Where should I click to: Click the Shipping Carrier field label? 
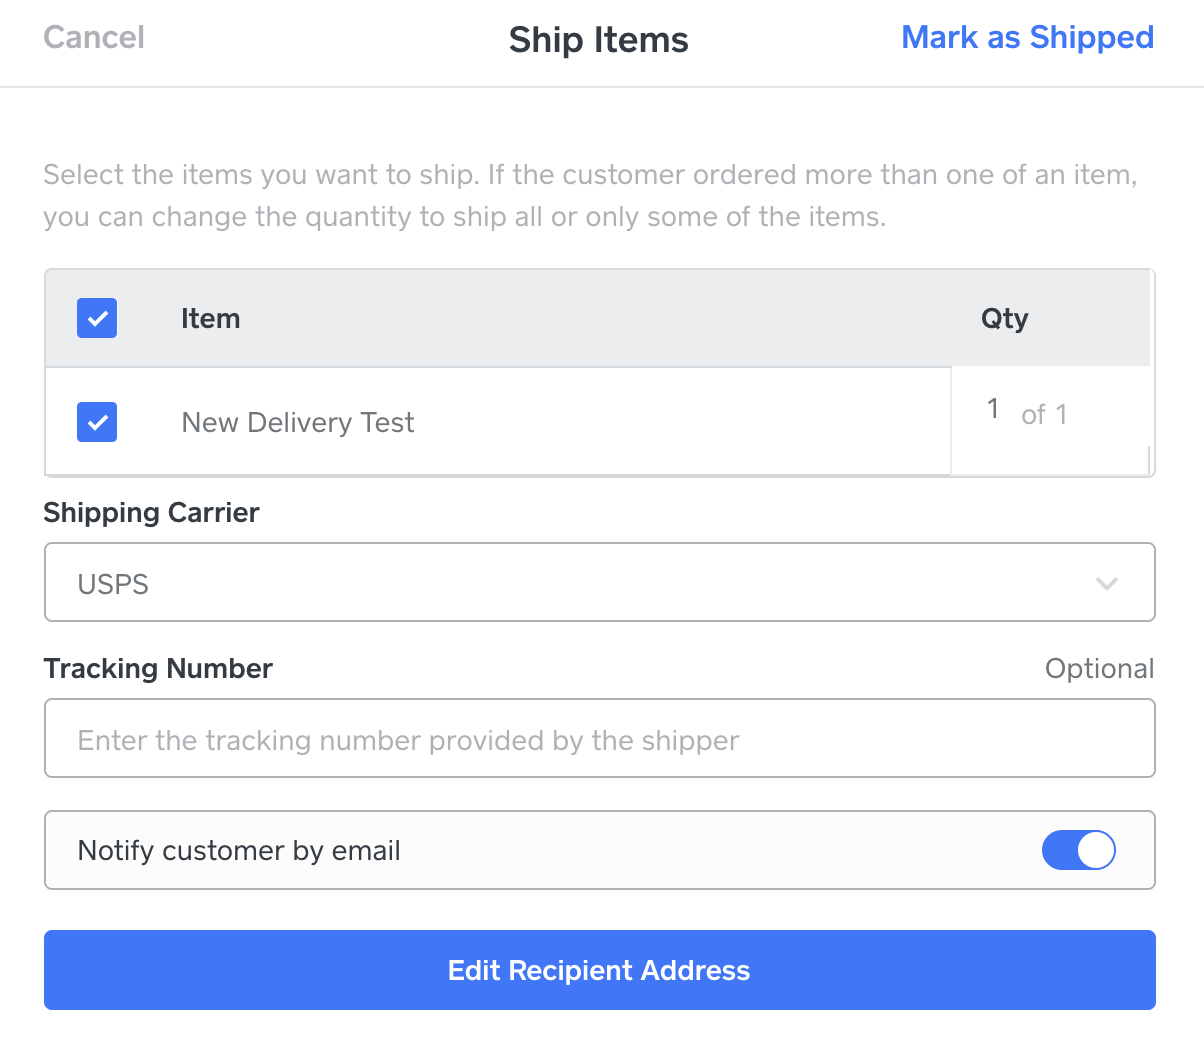151,513
